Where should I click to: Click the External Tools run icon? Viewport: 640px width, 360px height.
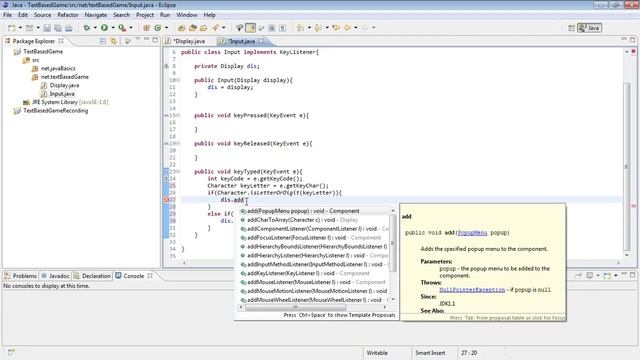pos(122,28)
